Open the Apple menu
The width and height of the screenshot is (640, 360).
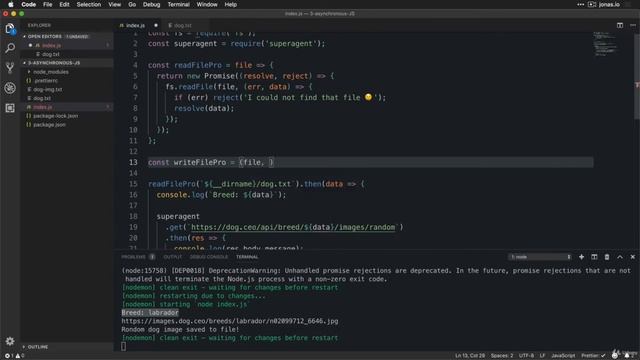click(x=11, y=4)
